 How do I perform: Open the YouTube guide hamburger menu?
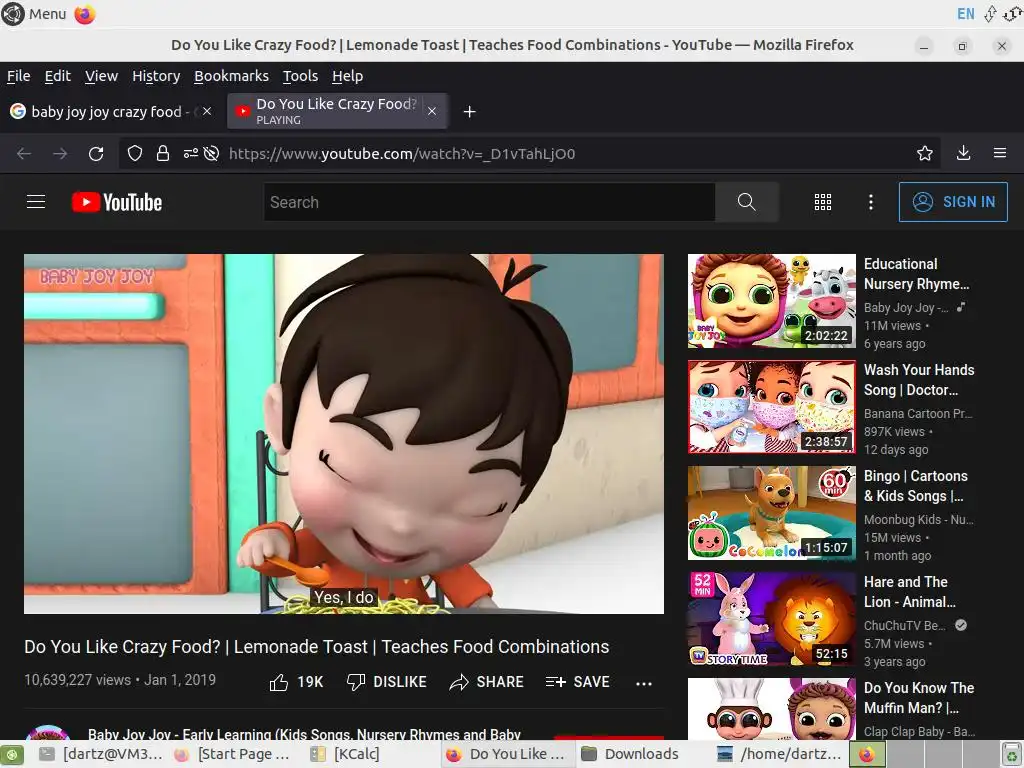click(x=36, y=202)
